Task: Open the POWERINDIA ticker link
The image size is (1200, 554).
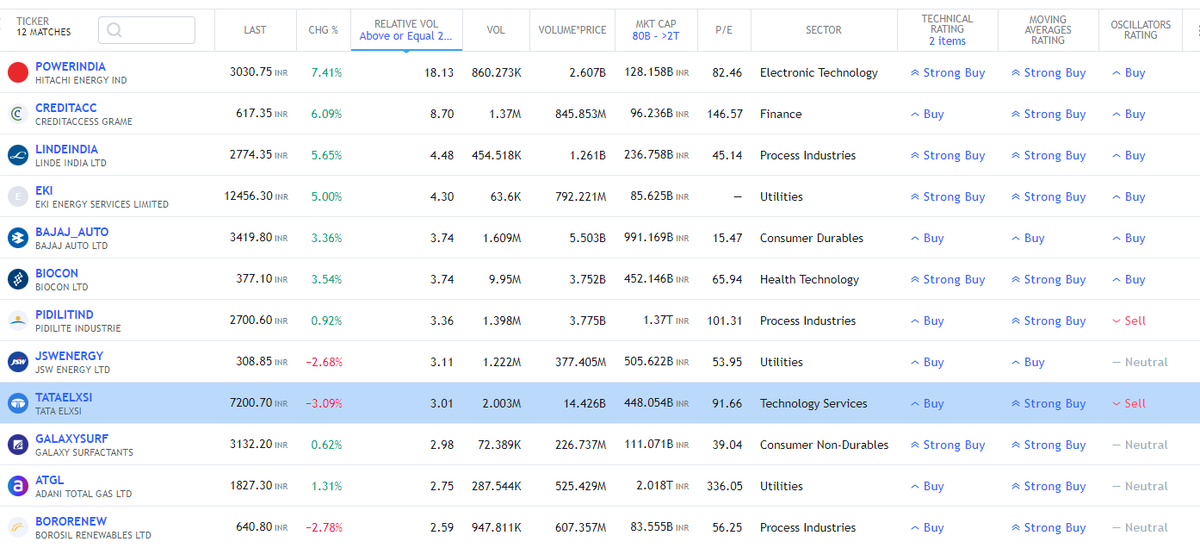Action: tap(70, 66)
